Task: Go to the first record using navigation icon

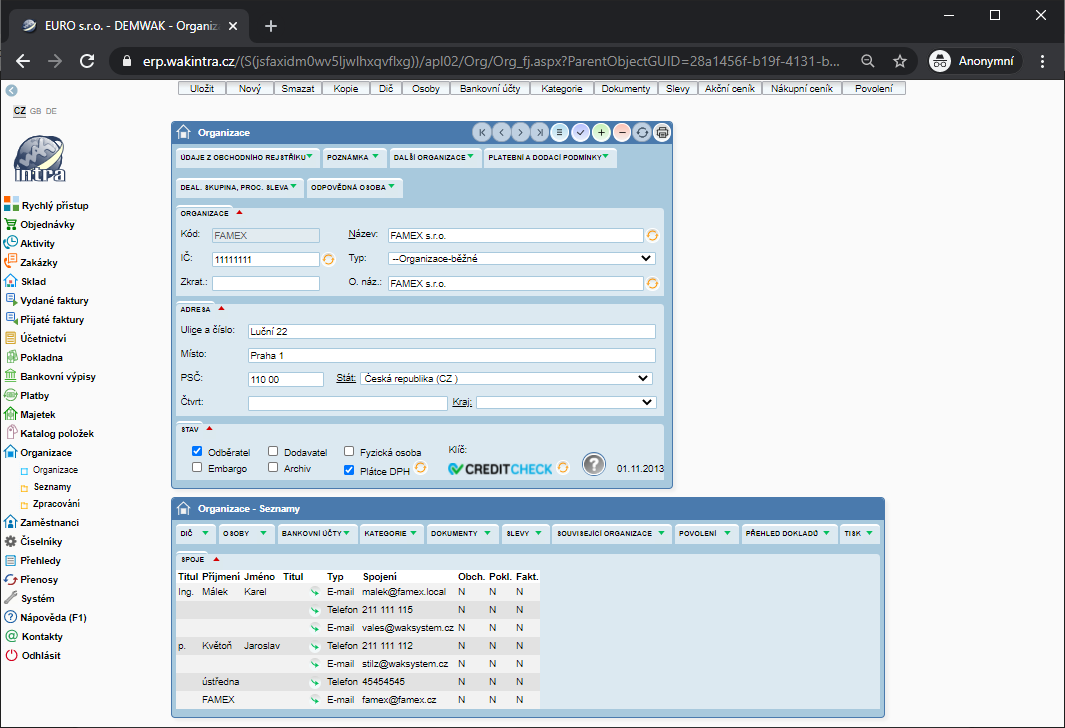Action: click(x=481, y=132)
